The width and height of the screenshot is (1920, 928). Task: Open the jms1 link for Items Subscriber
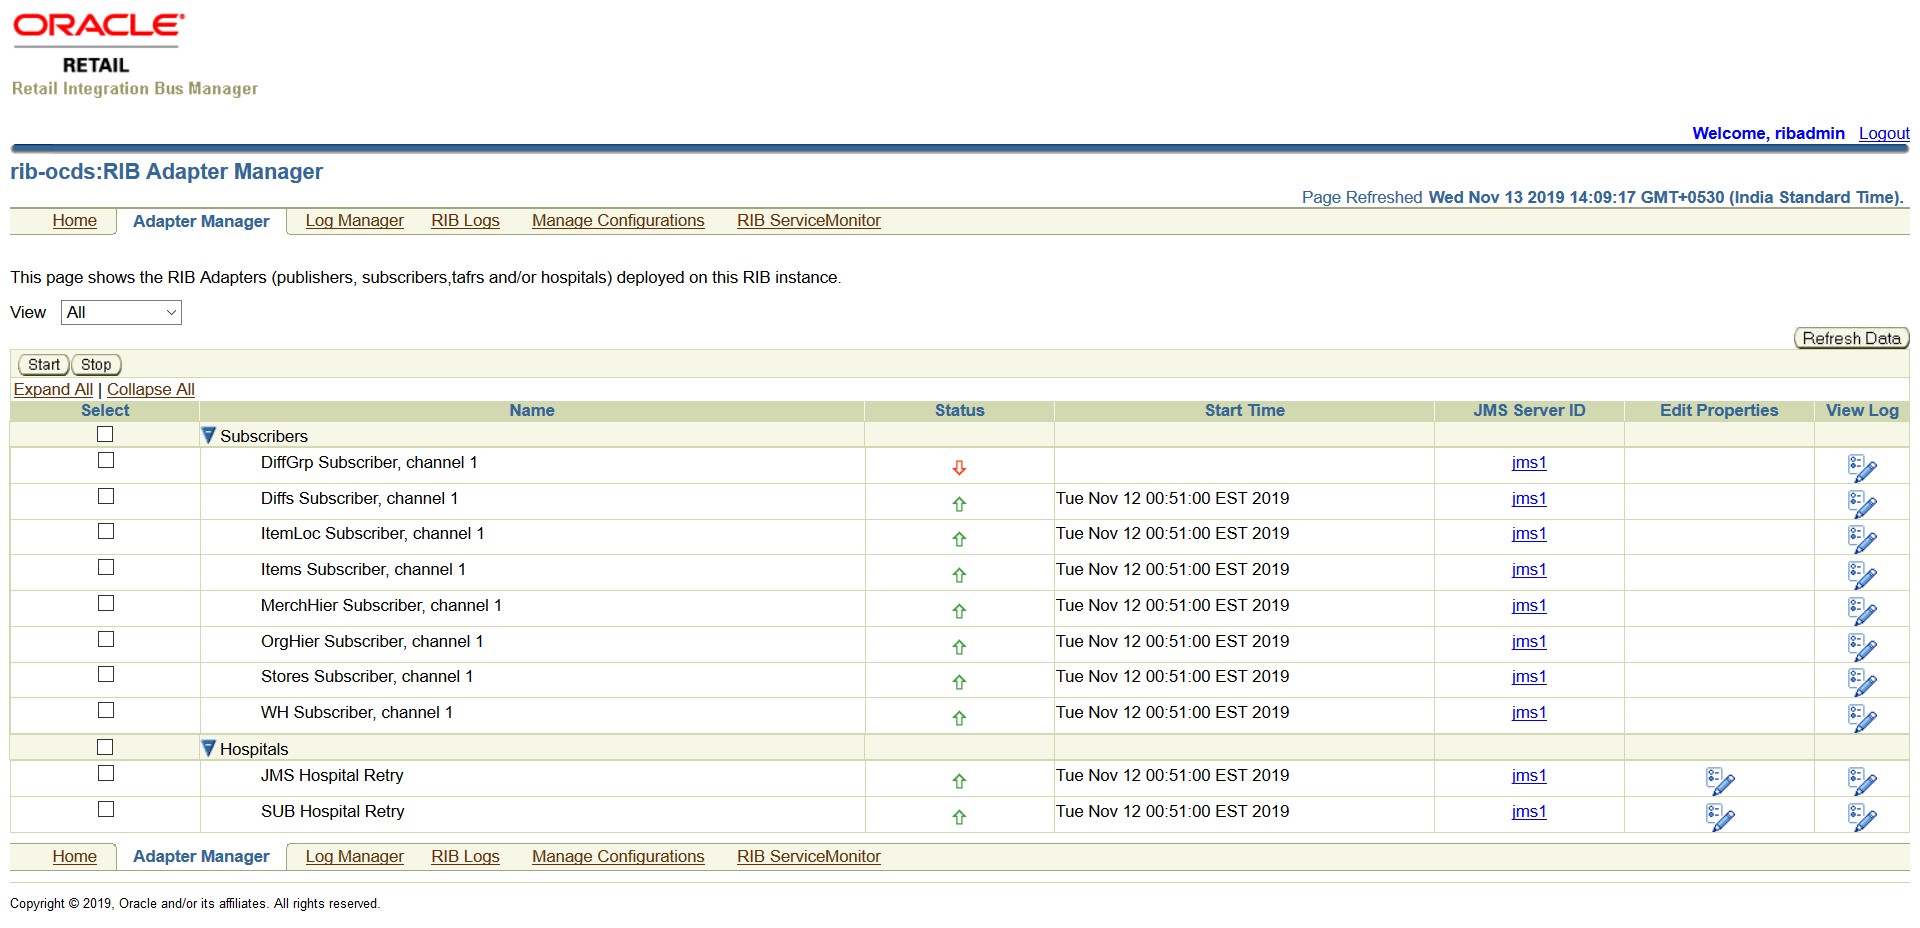pyautogui.click(x=1528, y=570)
